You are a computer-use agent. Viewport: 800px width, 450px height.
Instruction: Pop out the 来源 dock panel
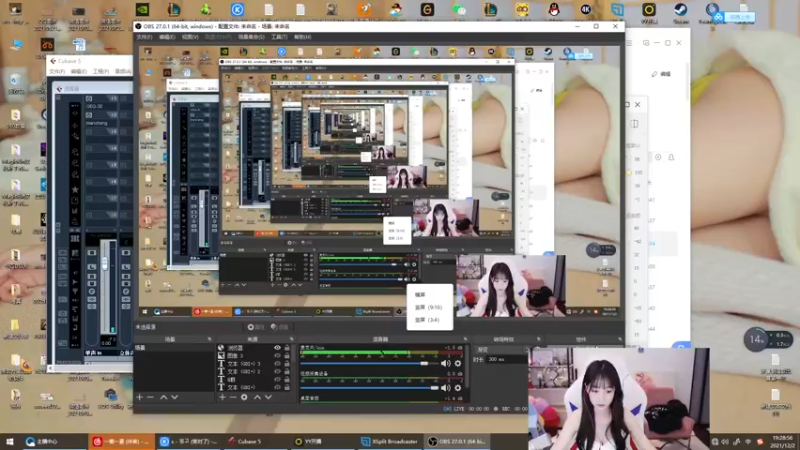(x=292, y=339)
